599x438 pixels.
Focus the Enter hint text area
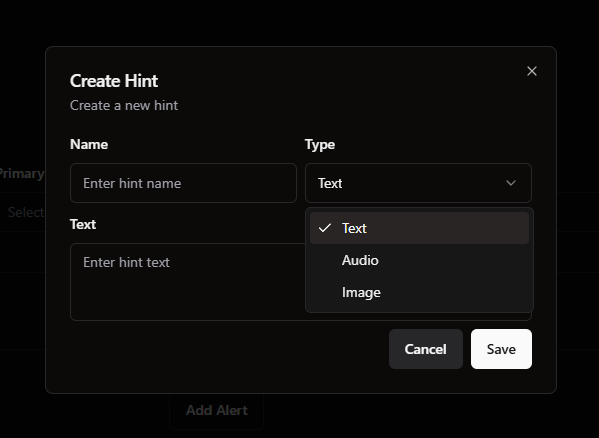coord(187,282)
